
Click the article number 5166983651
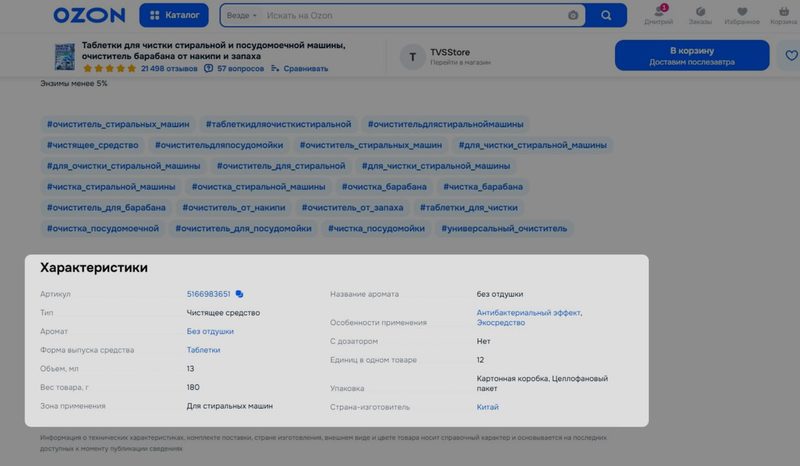tap(208, 294)
